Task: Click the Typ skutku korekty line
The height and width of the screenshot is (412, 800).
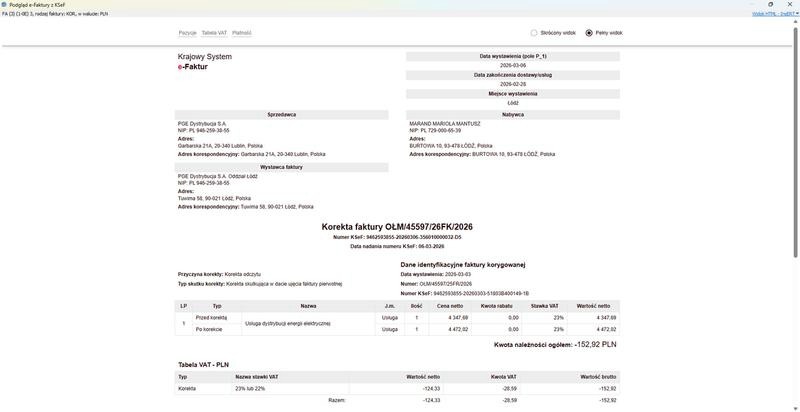Action: [x=260, y=284]
